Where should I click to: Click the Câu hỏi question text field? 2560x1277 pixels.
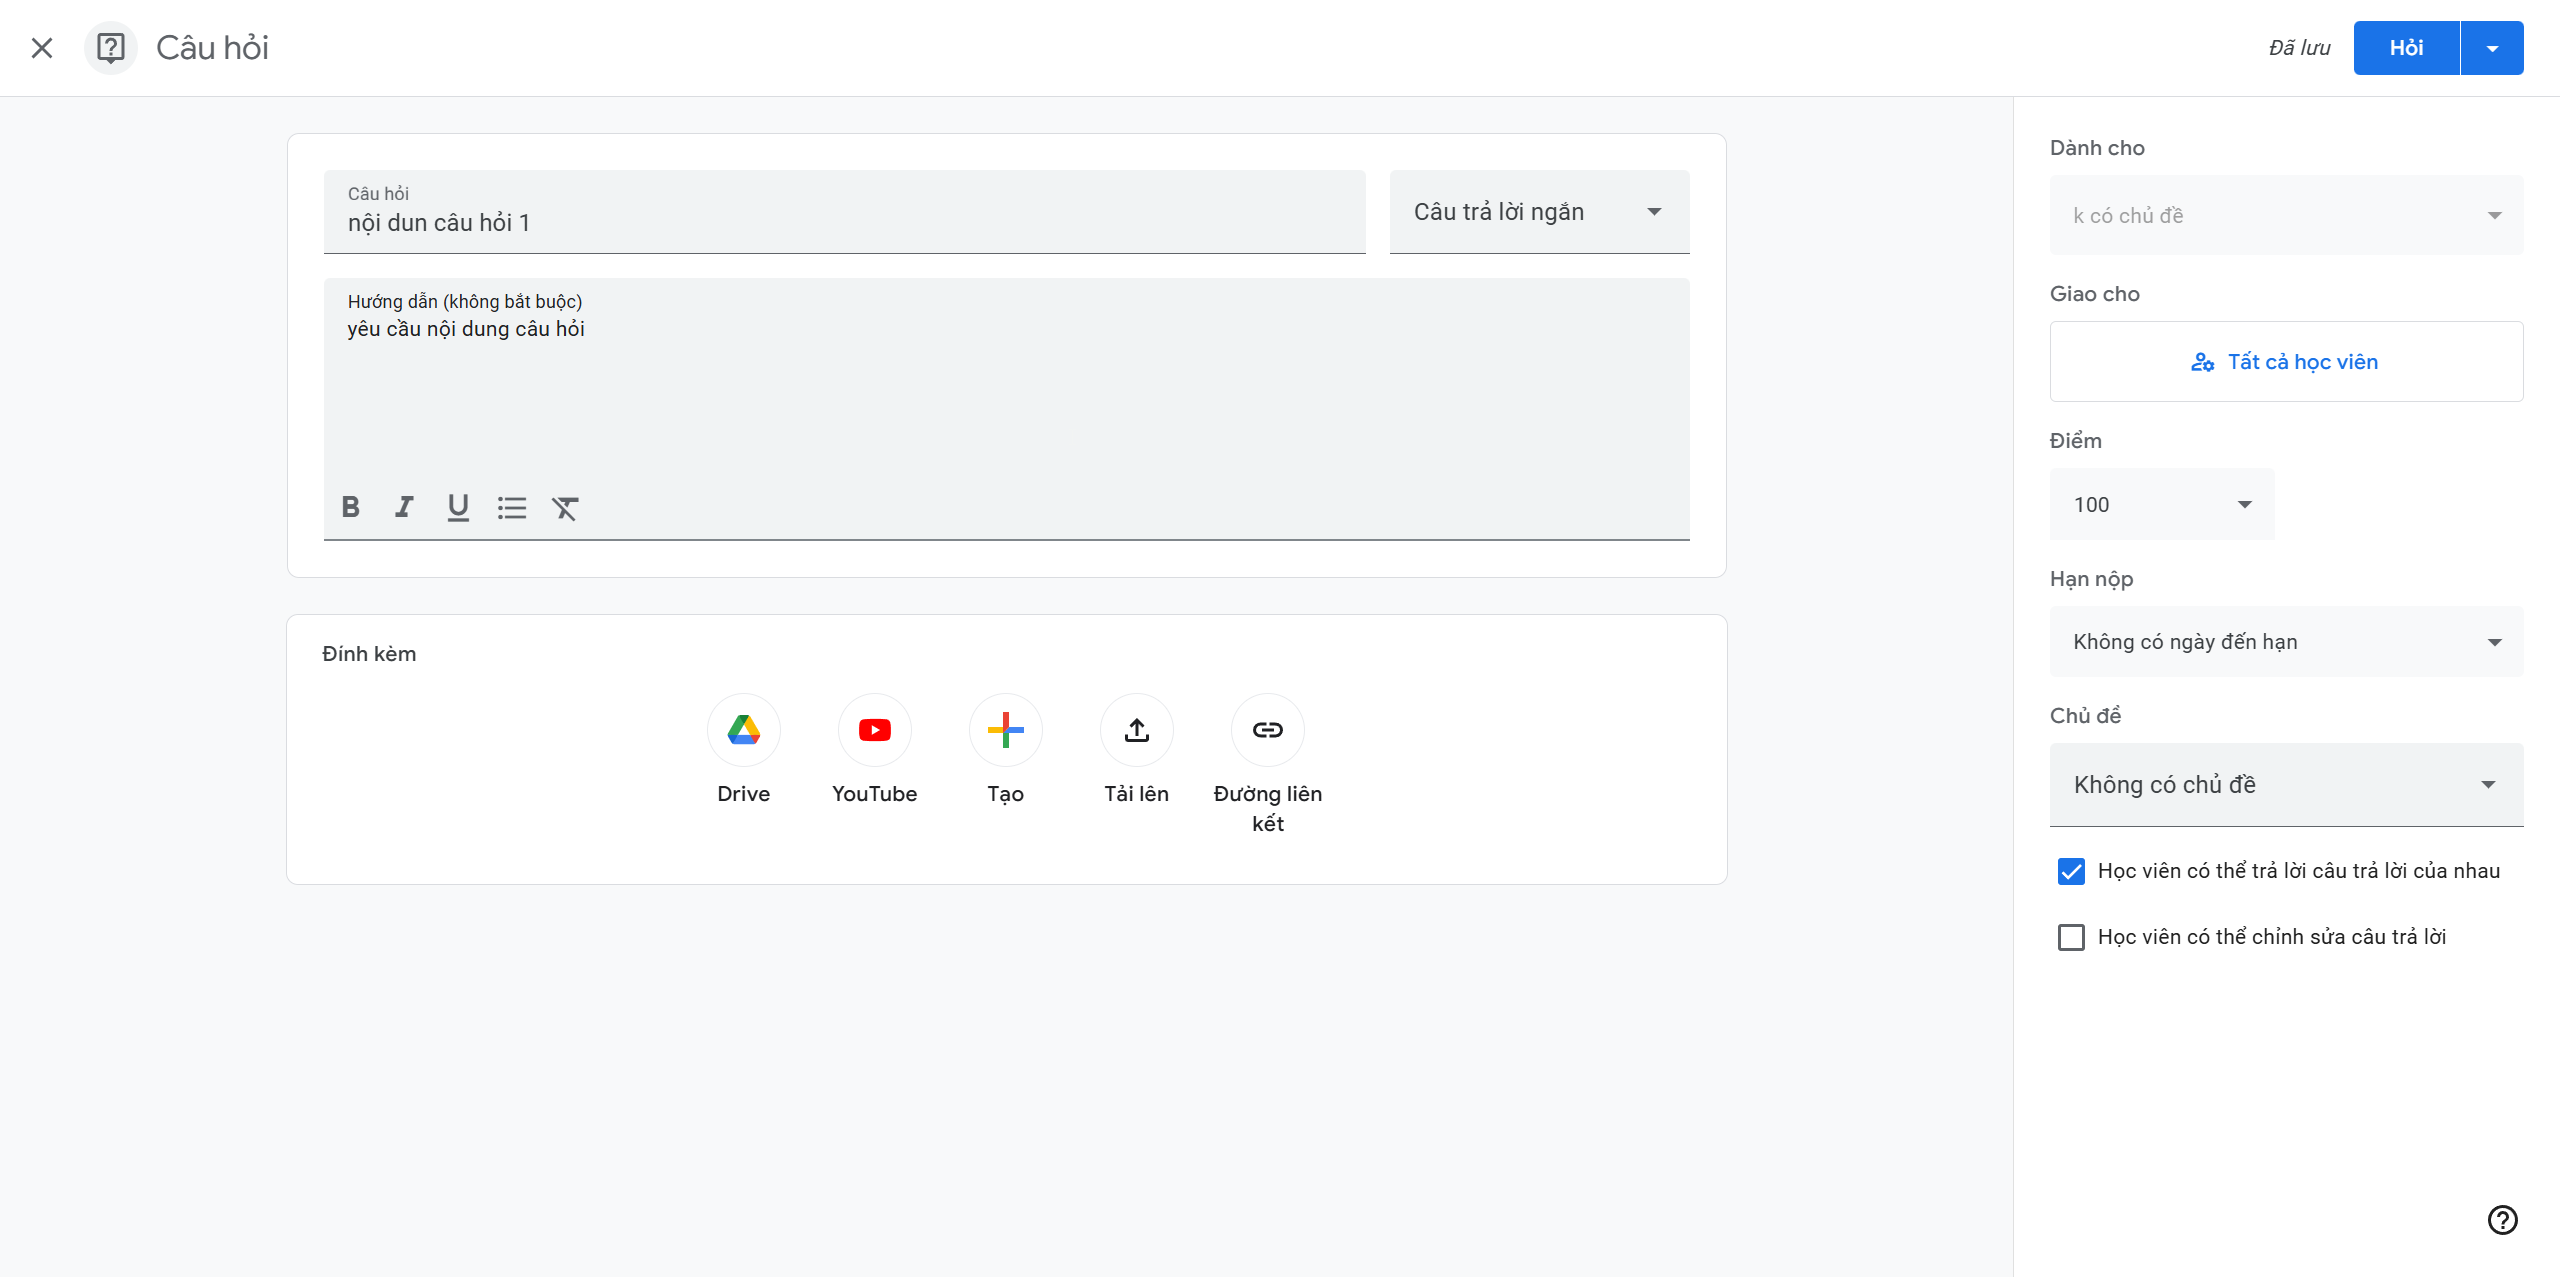point(844,222)
